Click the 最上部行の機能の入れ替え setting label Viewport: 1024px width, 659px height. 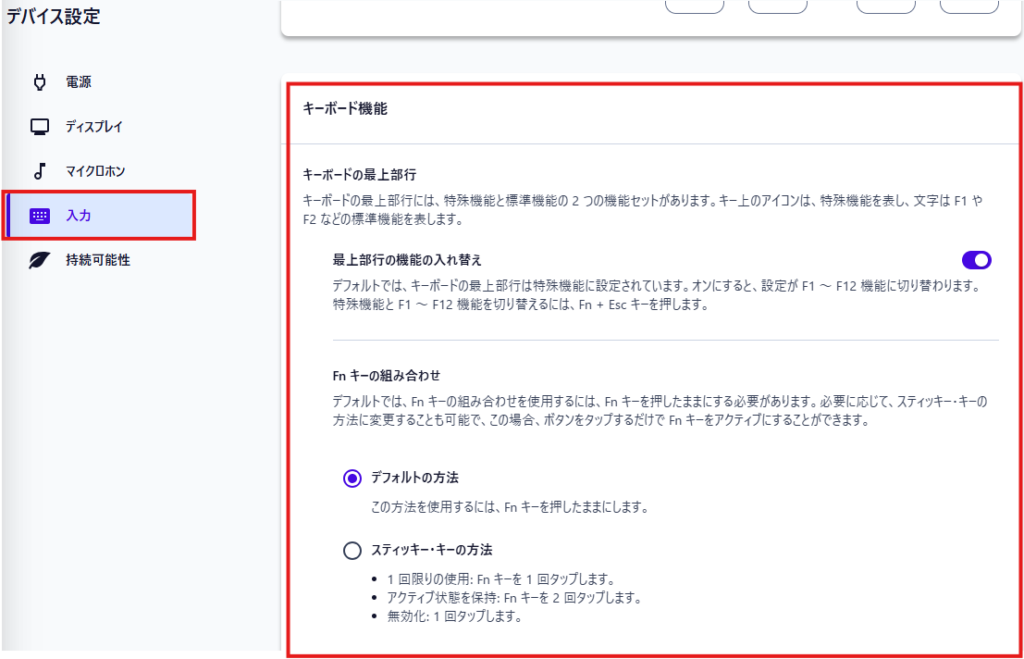coord(407,260)
